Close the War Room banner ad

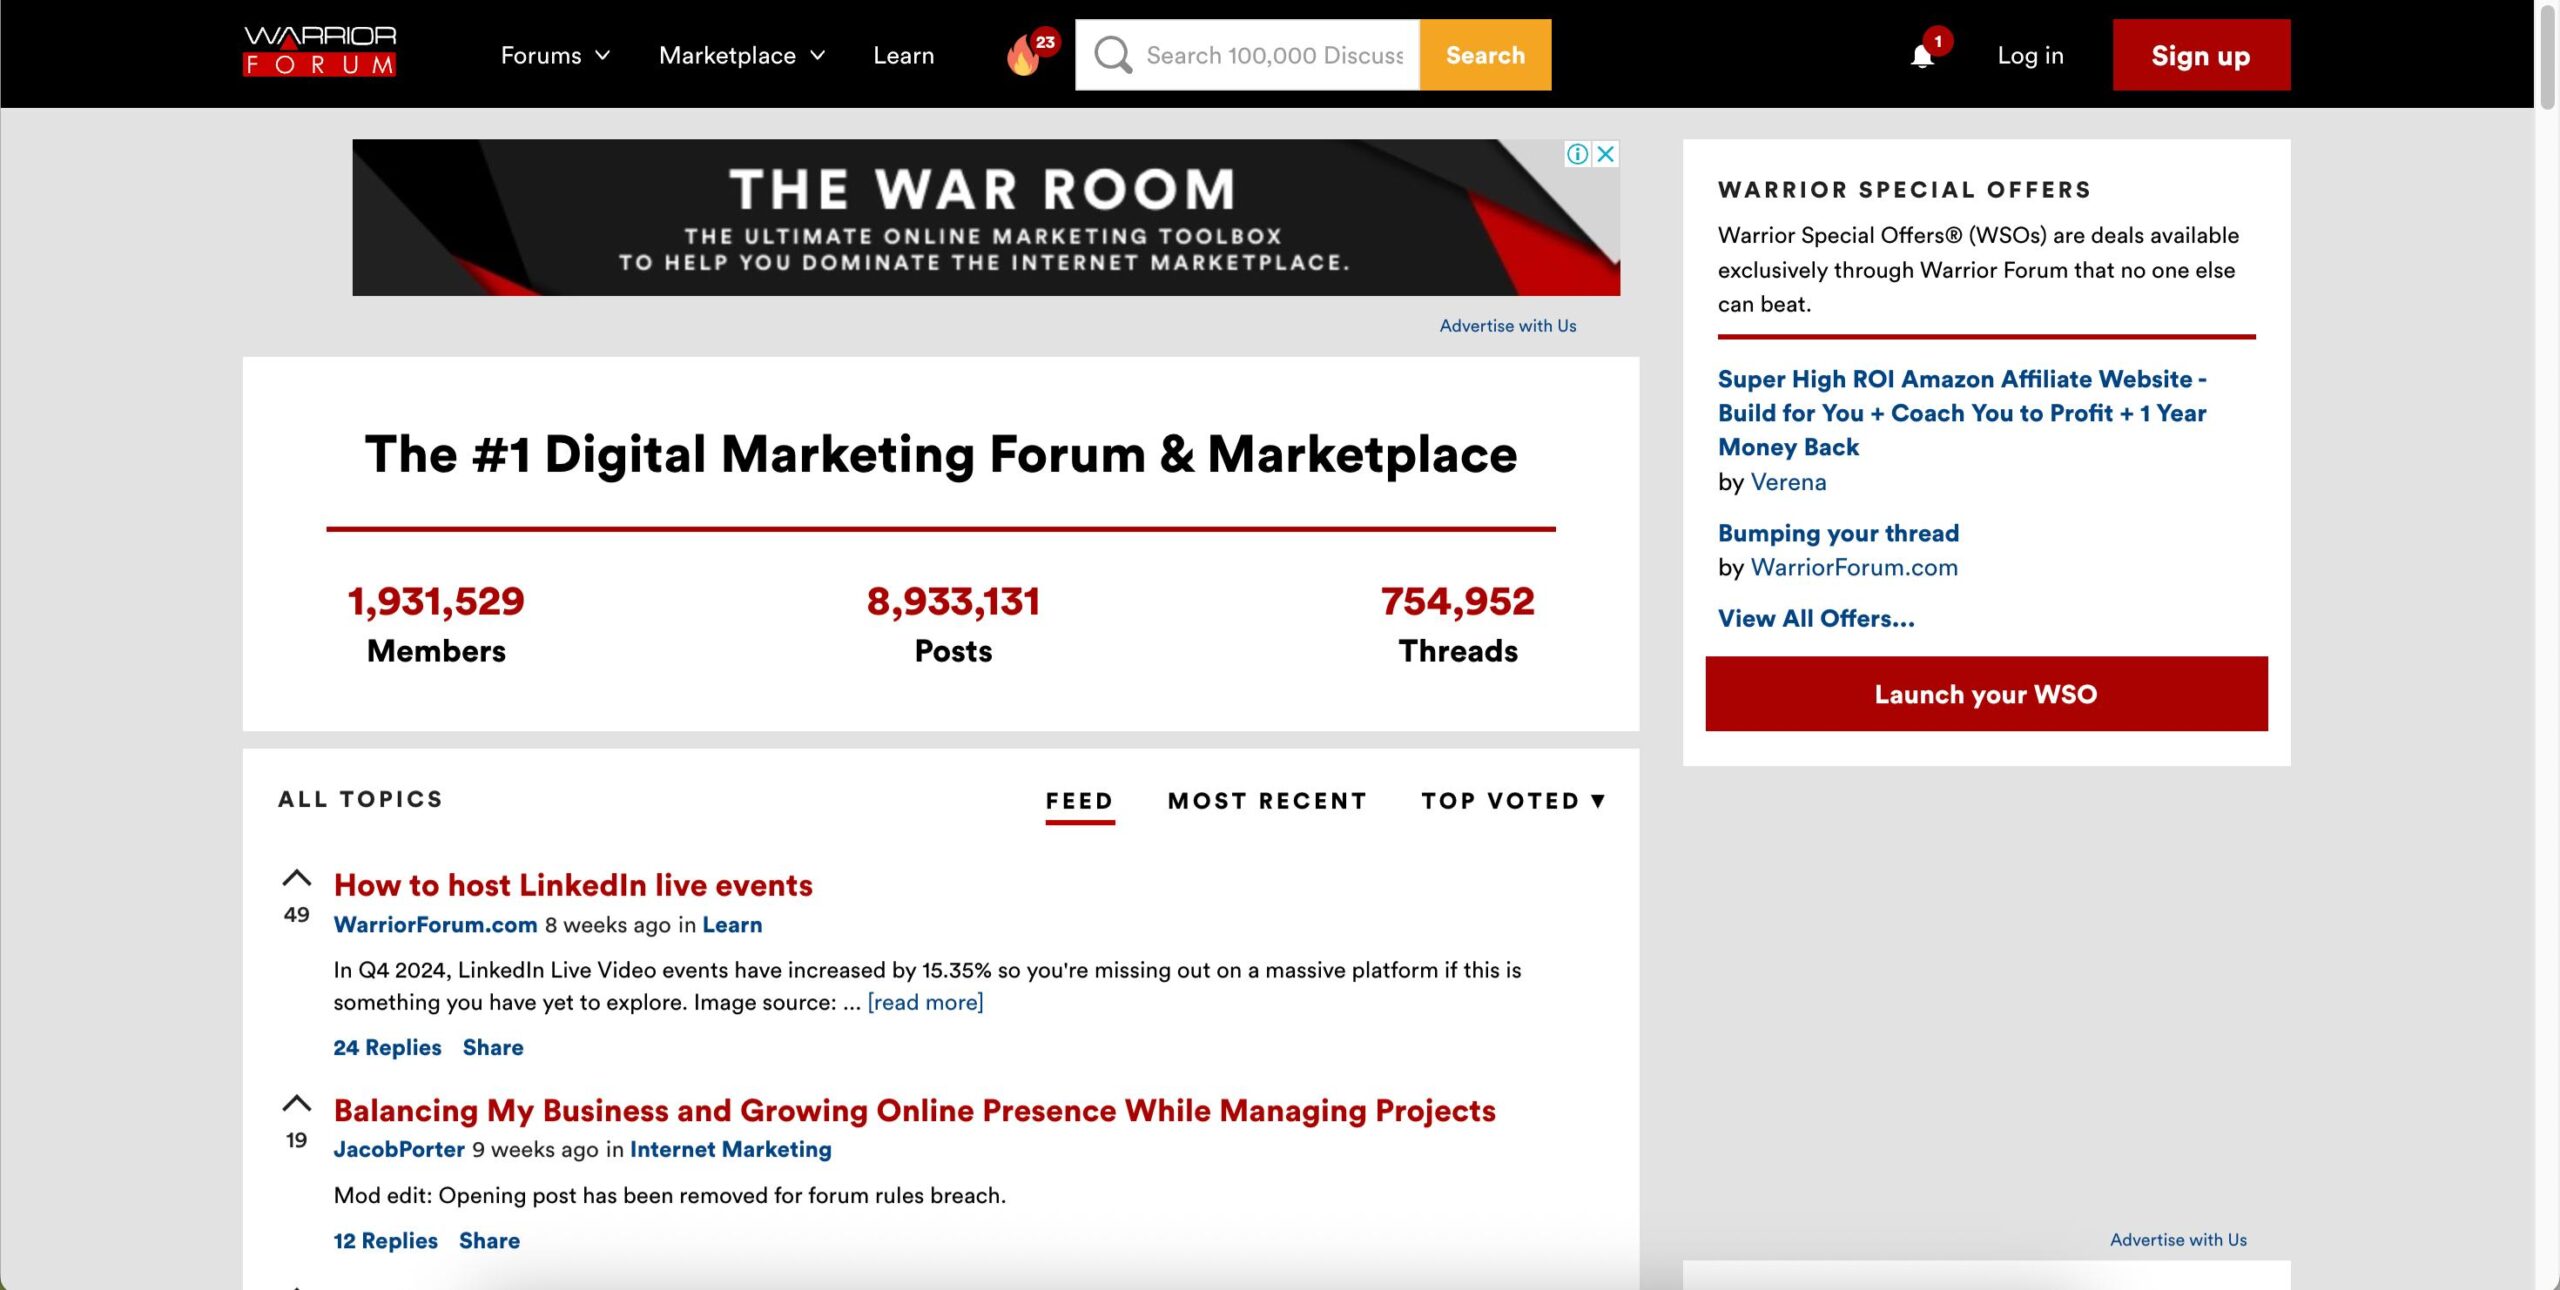(1606, 154)
